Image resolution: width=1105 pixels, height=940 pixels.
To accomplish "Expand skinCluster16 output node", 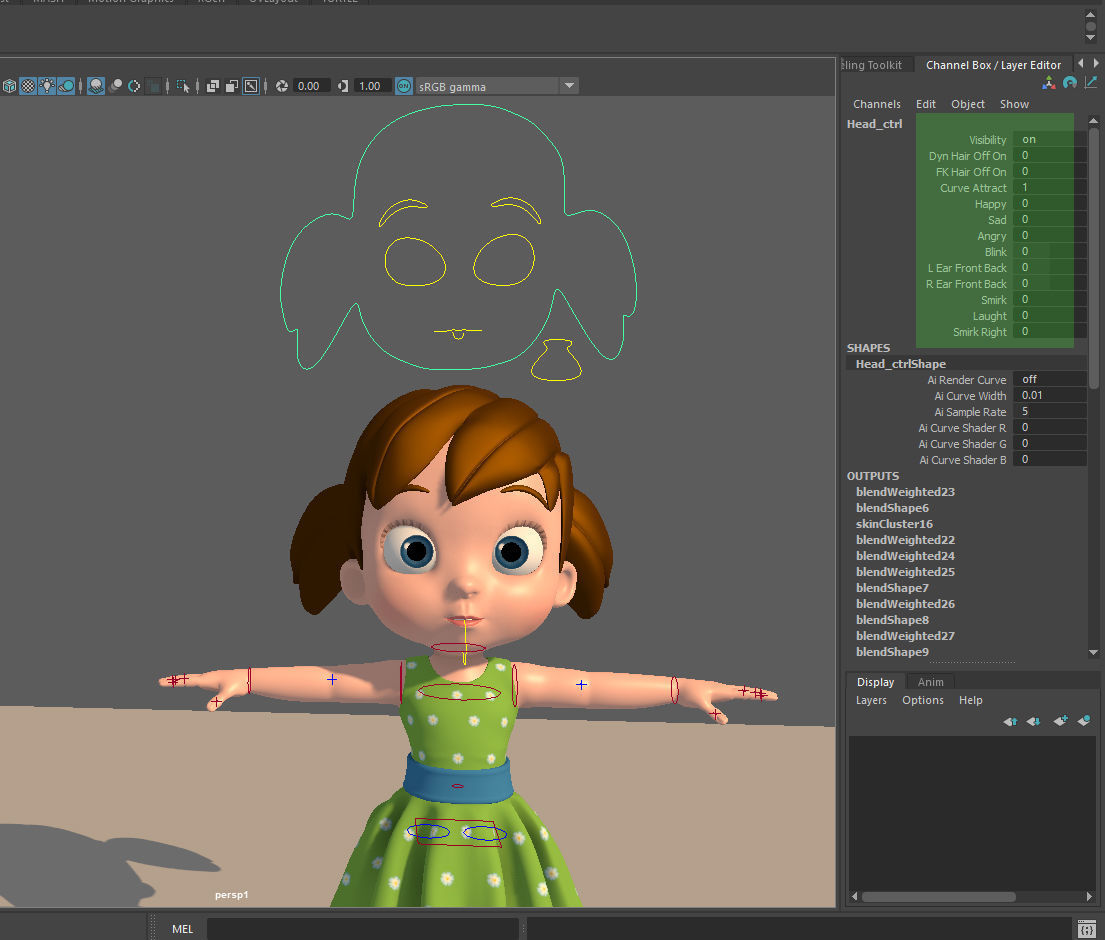I will [894, 524].
